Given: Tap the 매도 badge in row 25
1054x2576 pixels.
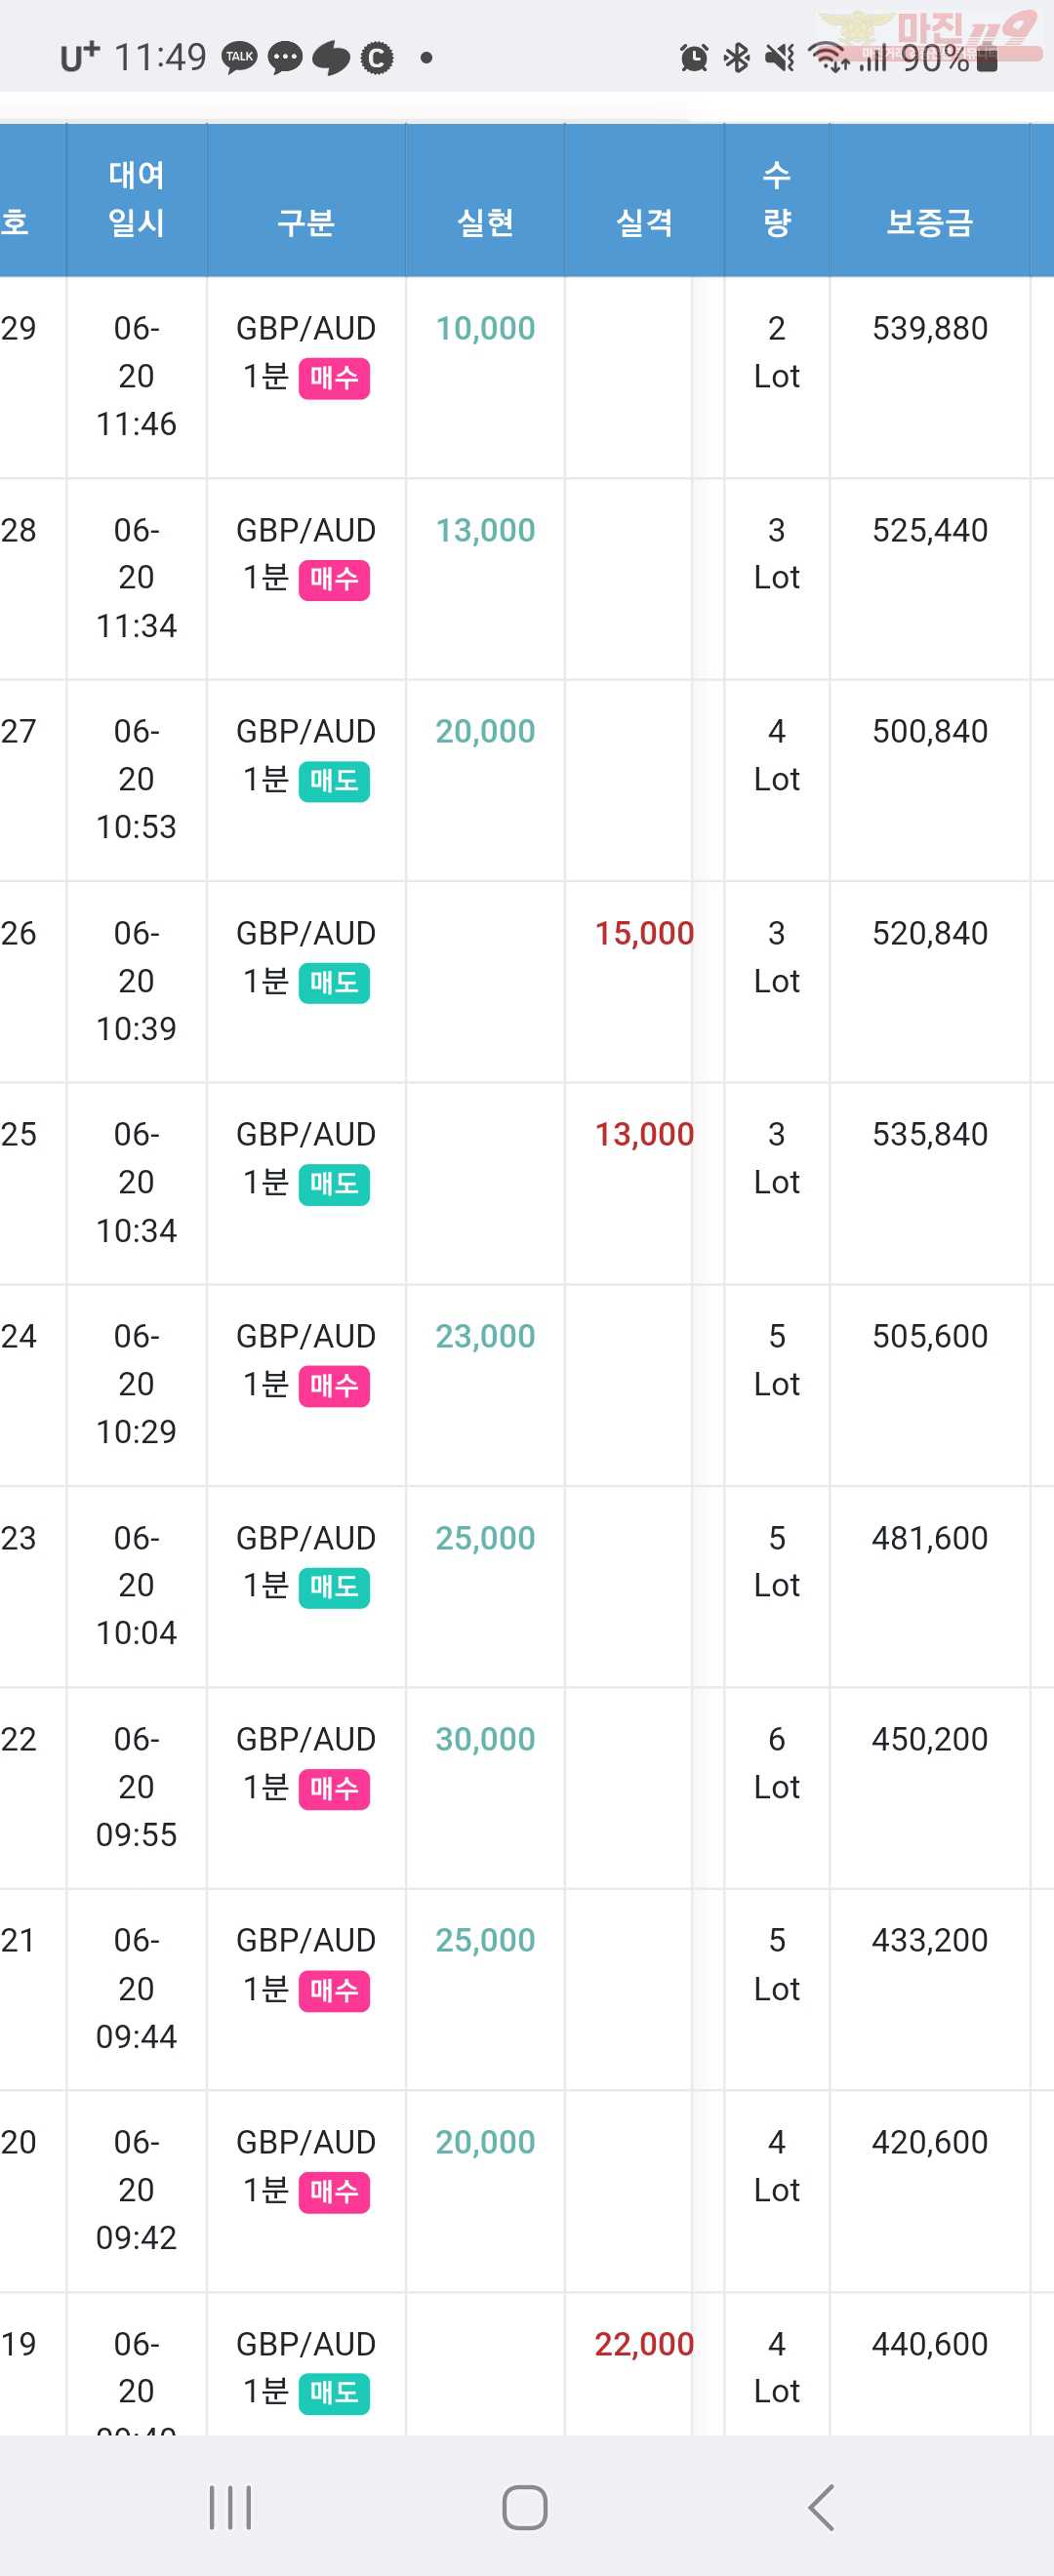Looking at the screenshot, I should tap(334, 1184).
